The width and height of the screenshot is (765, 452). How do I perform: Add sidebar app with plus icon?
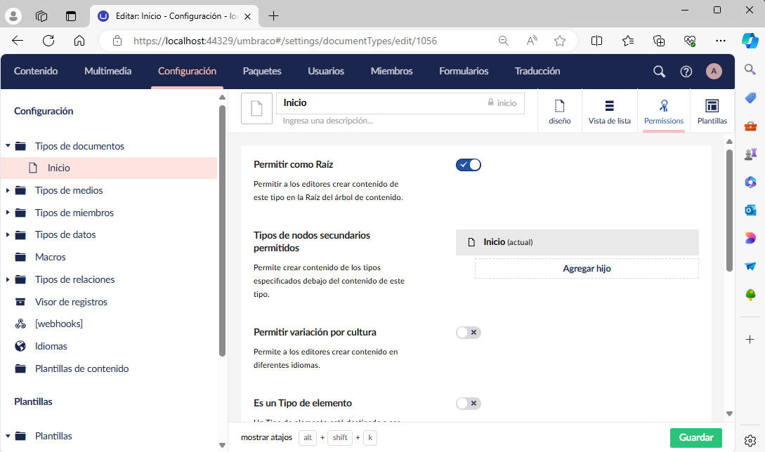(x=750, y=339)
